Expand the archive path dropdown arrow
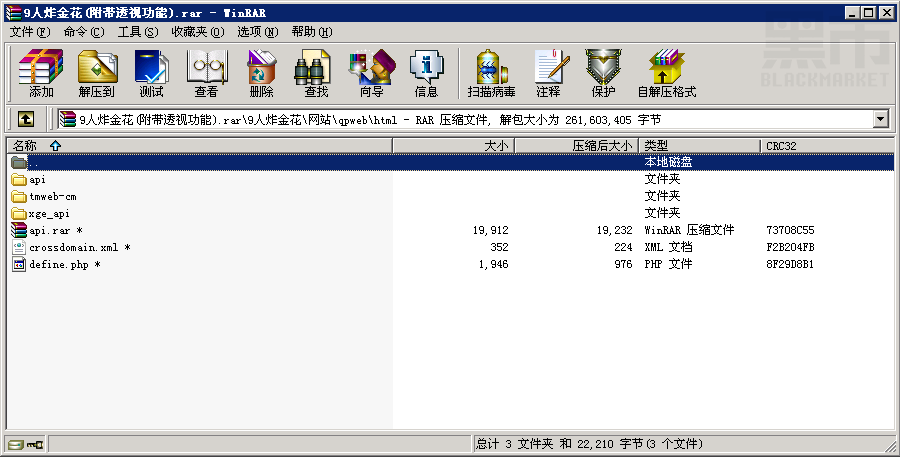 pos(880,119)
